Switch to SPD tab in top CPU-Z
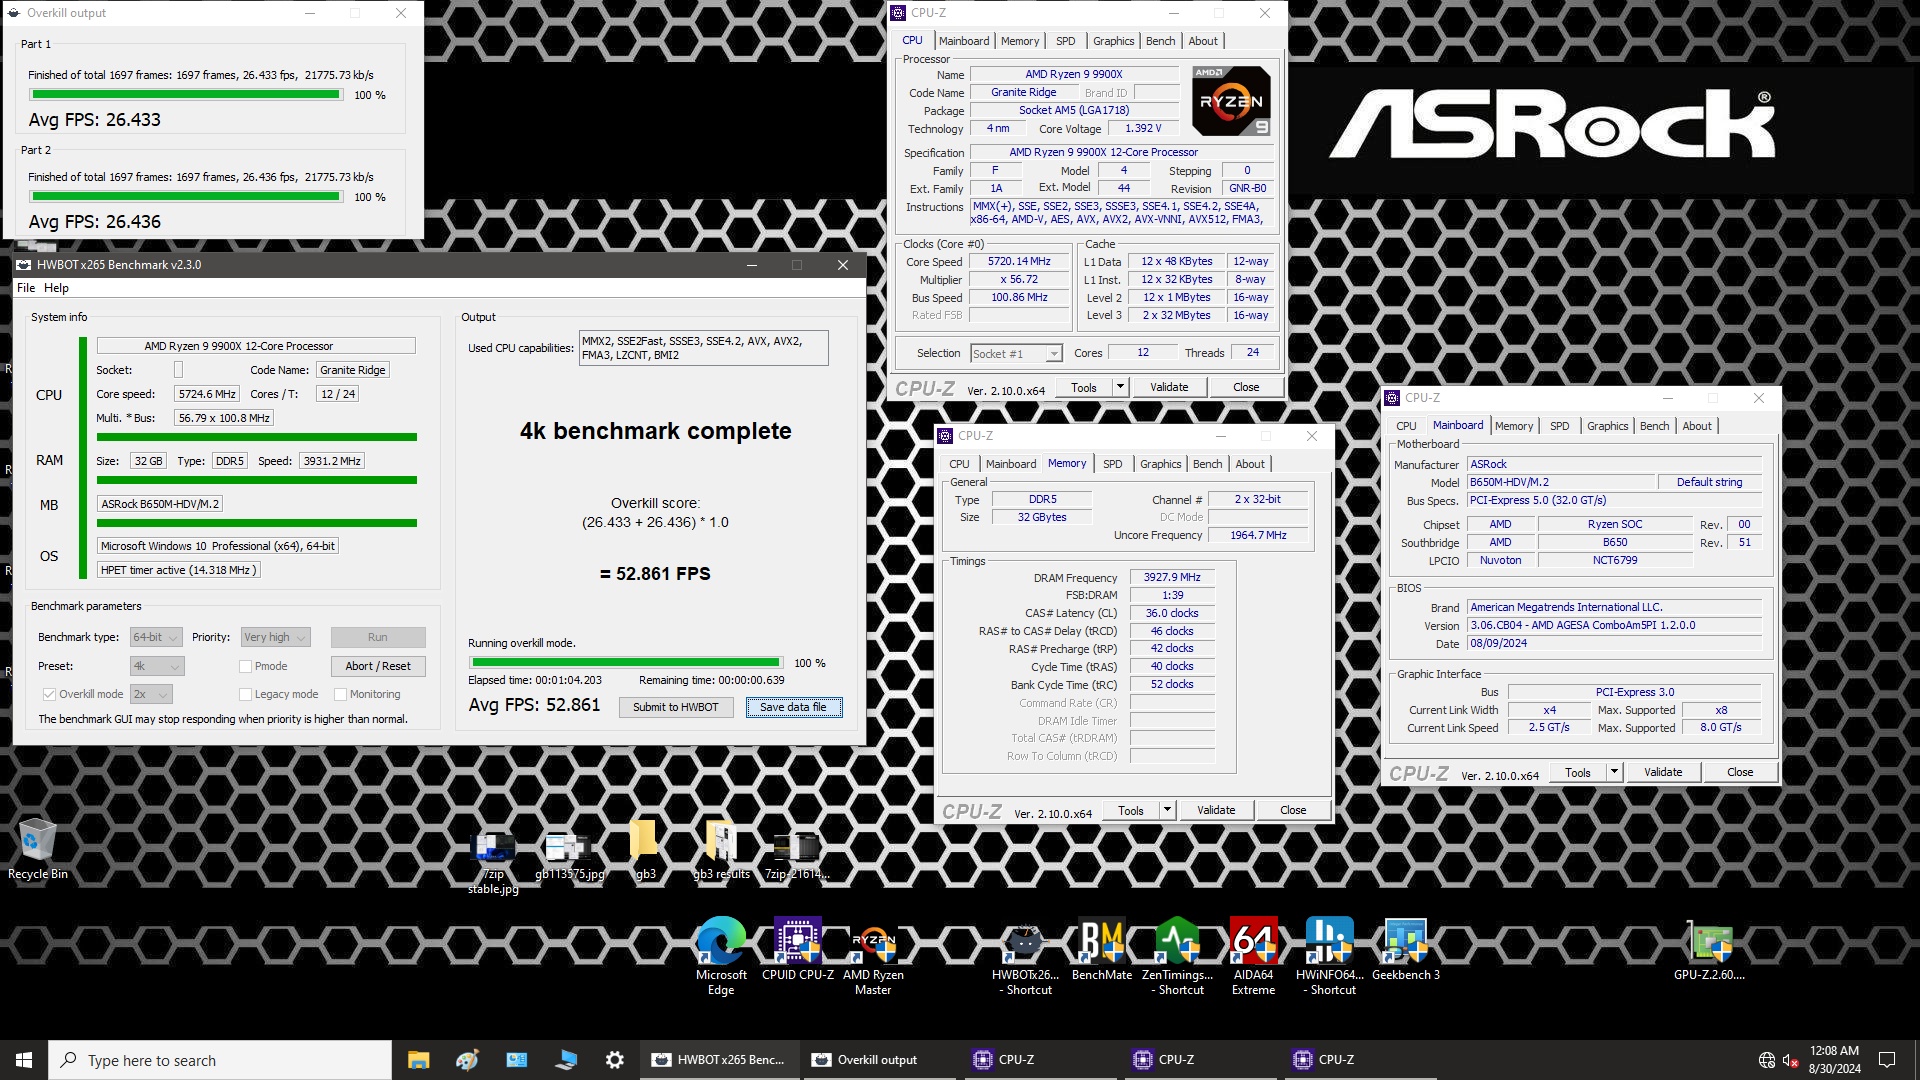 pos(1066,41)
